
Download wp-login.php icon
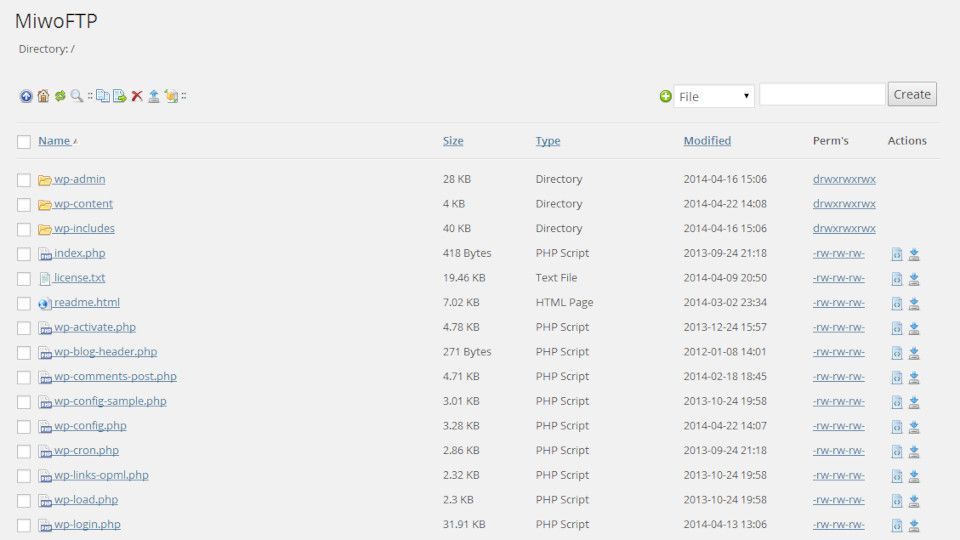(914, 525)
